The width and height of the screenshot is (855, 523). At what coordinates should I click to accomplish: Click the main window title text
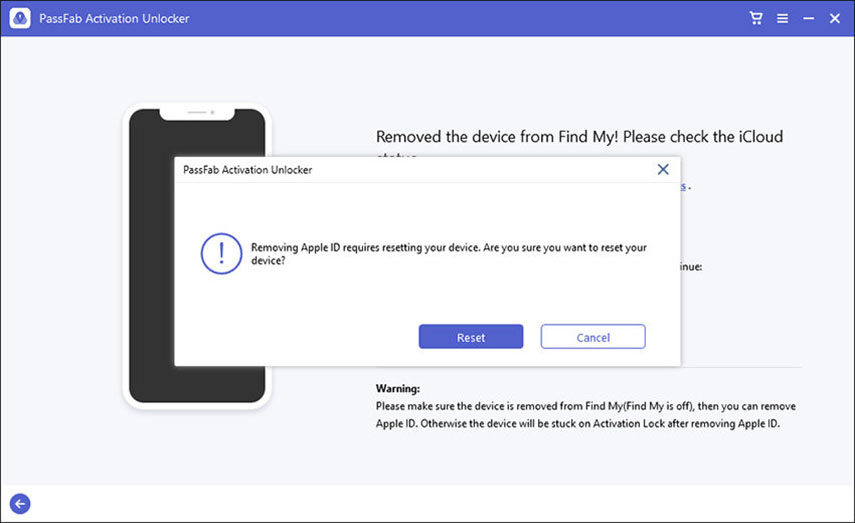pos(115,18)
